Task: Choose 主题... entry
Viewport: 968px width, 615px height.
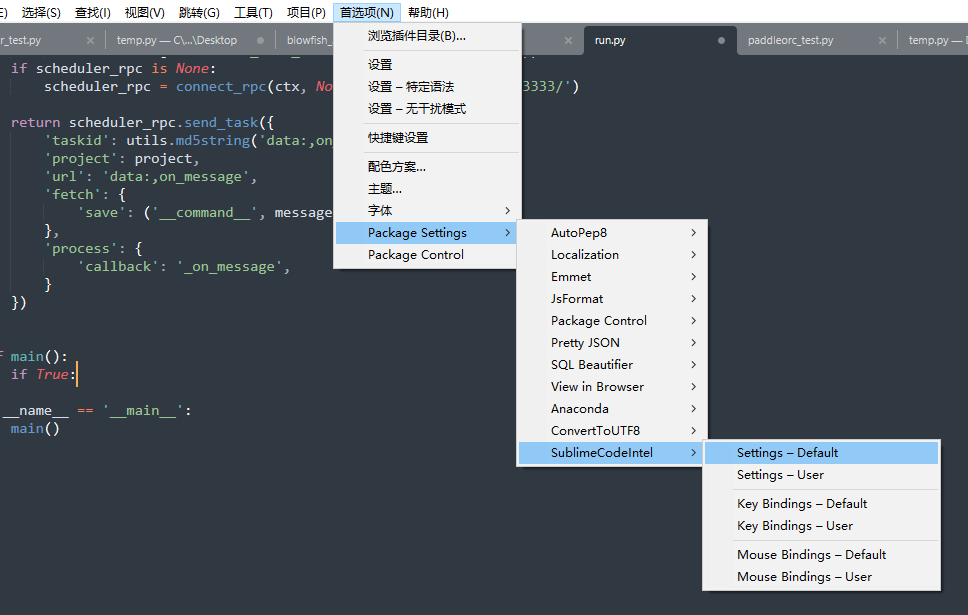Action: [427, 189]
